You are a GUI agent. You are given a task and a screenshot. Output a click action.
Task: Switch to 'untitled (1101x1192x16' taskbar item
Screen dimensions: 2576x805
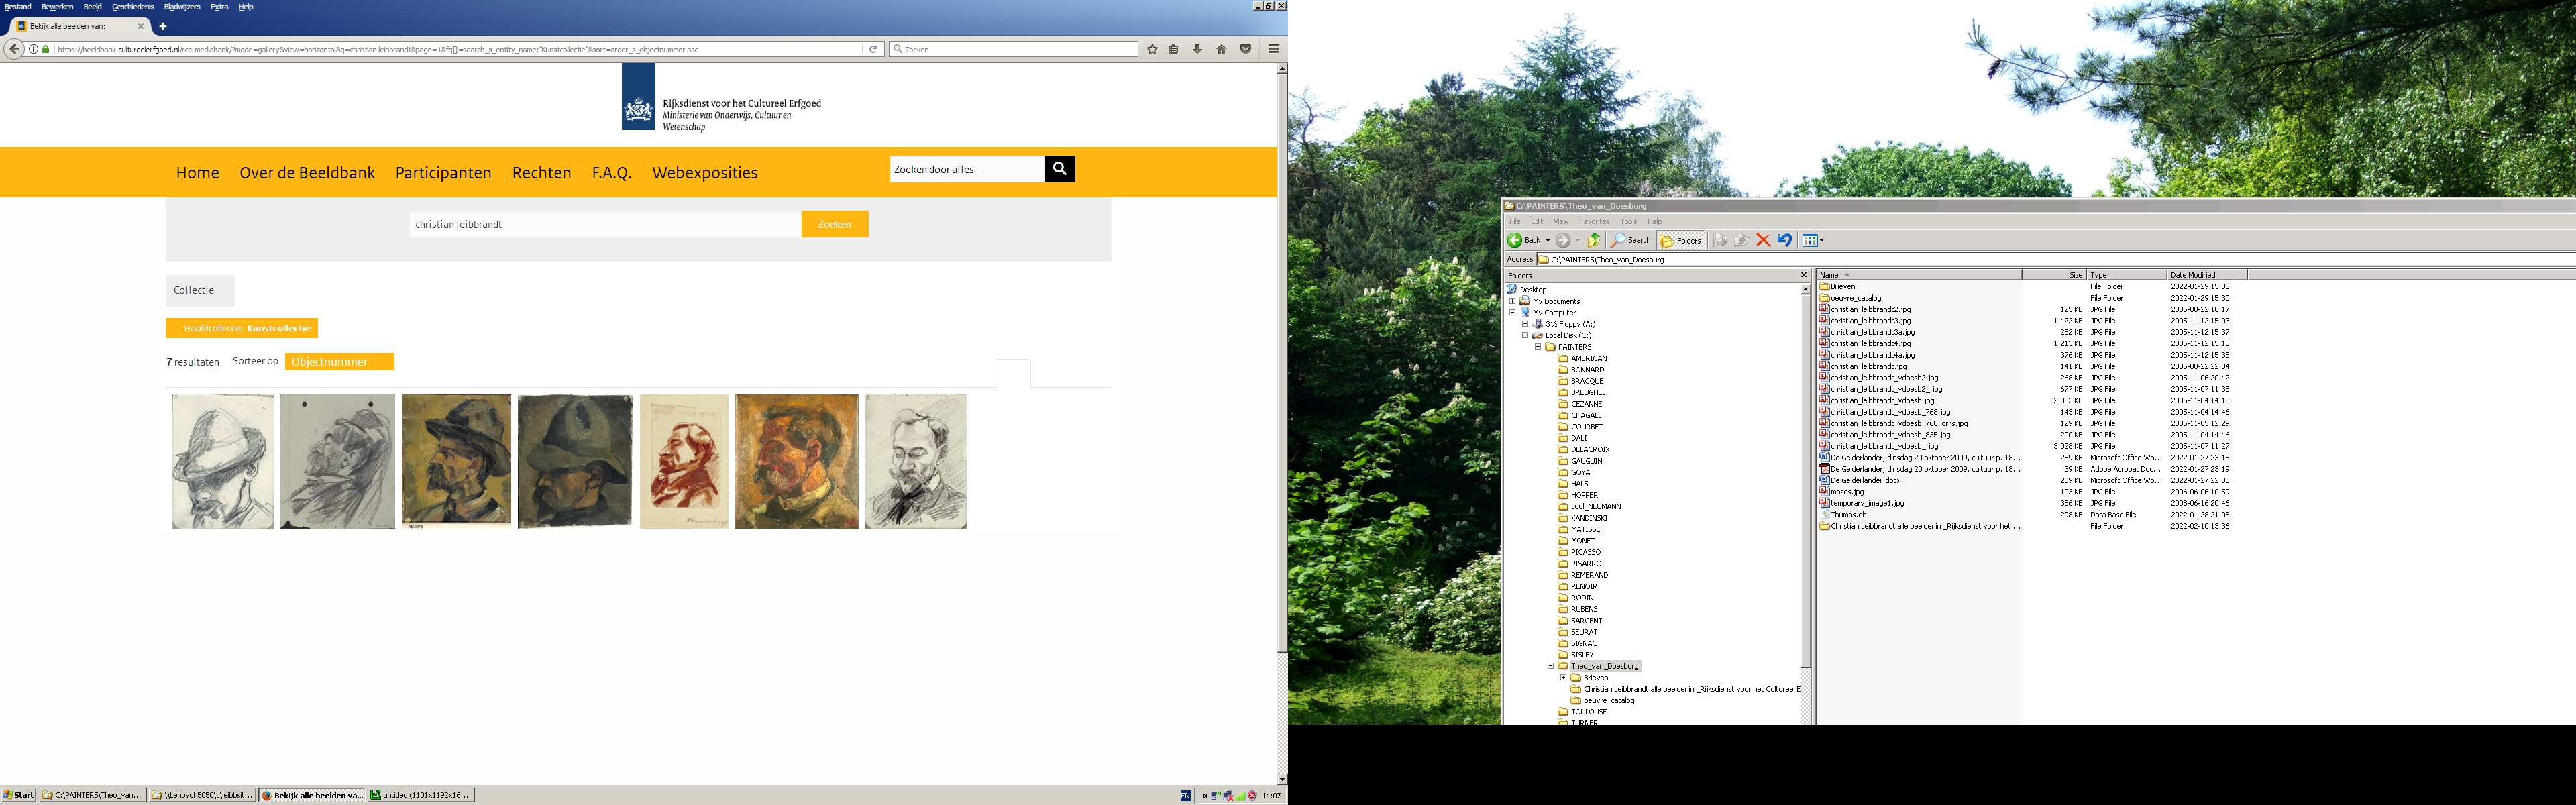(x=421, y=795)
